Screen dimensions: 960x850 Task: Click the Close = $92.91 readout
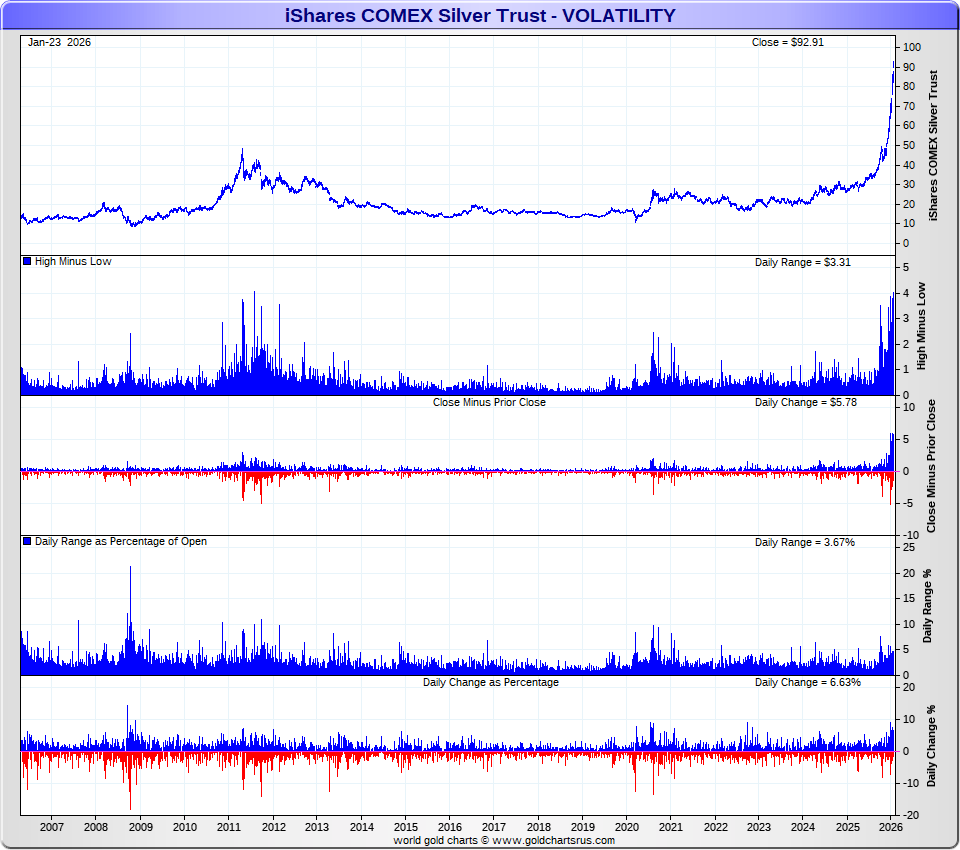787,42
